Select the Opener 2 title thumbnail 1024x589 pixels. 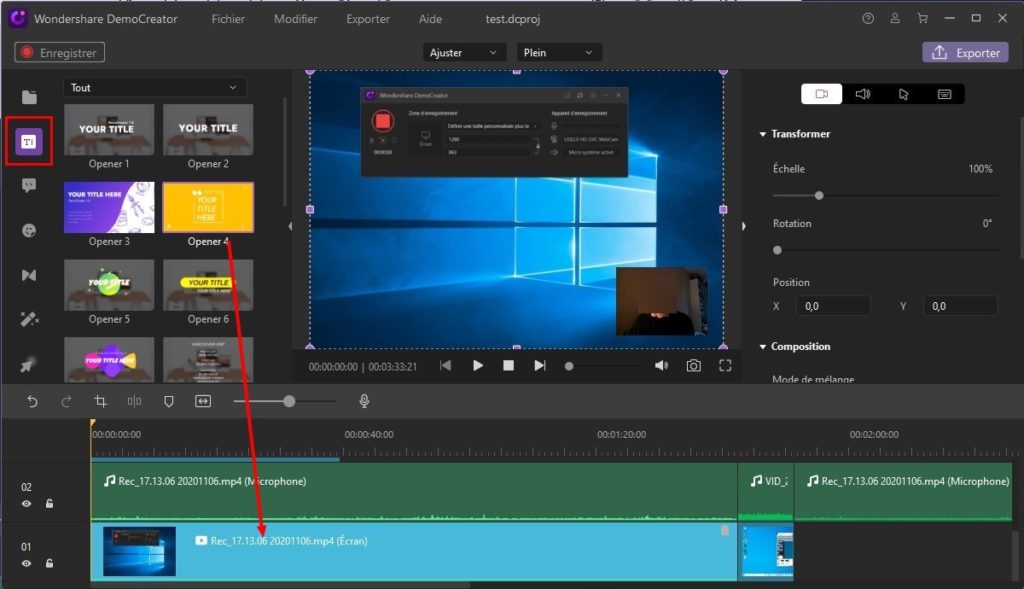click(x=208, y=129)
